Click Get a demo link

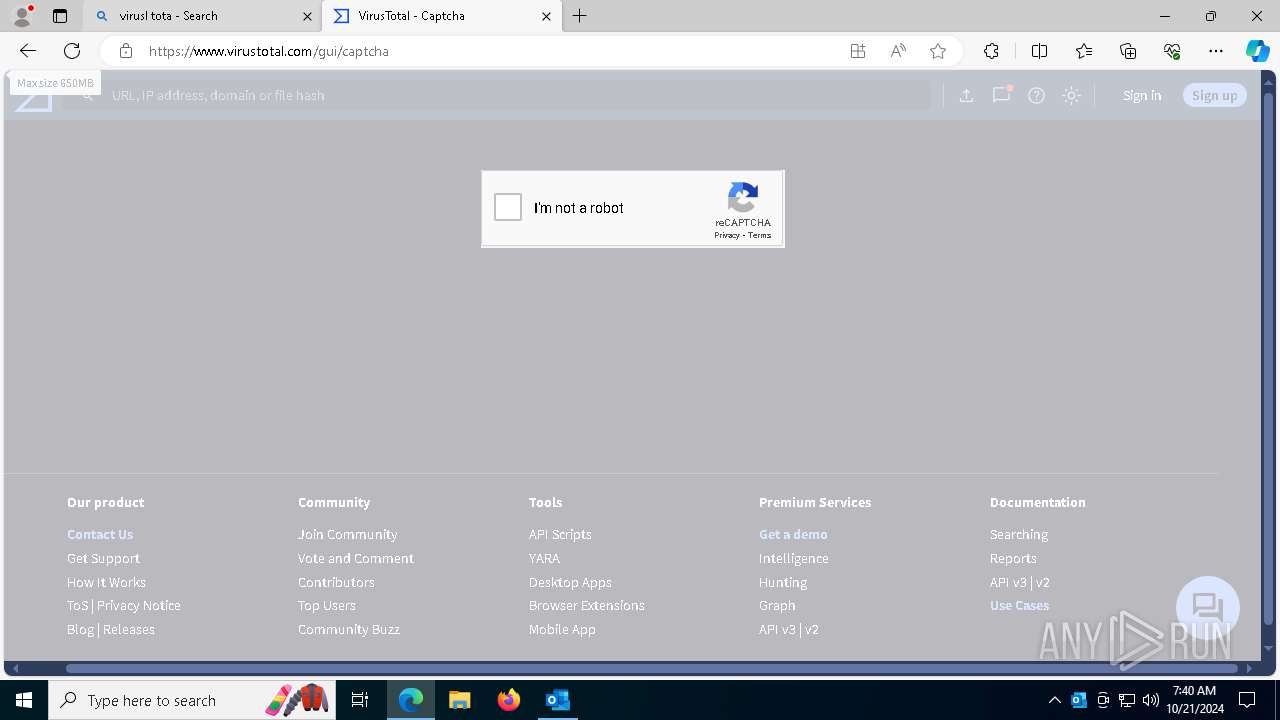[793, 534]
